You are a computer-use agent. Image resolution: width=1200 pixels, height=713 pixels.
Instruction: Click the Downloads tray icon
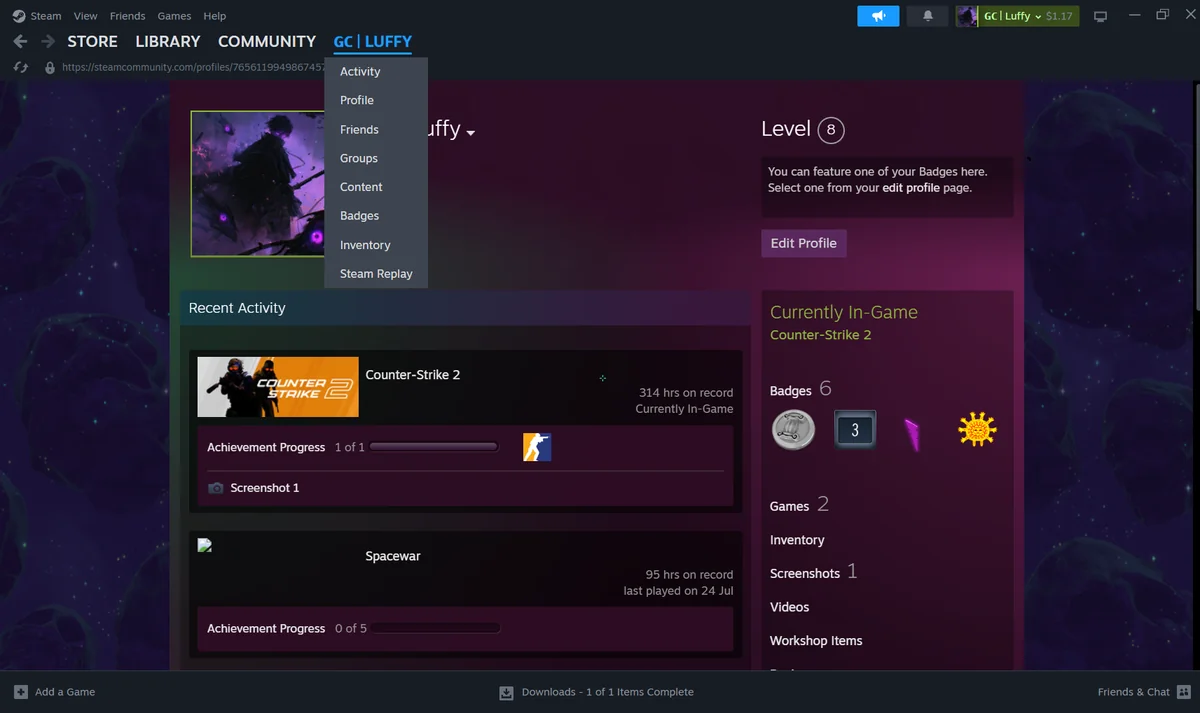click(x=506, y=692)
